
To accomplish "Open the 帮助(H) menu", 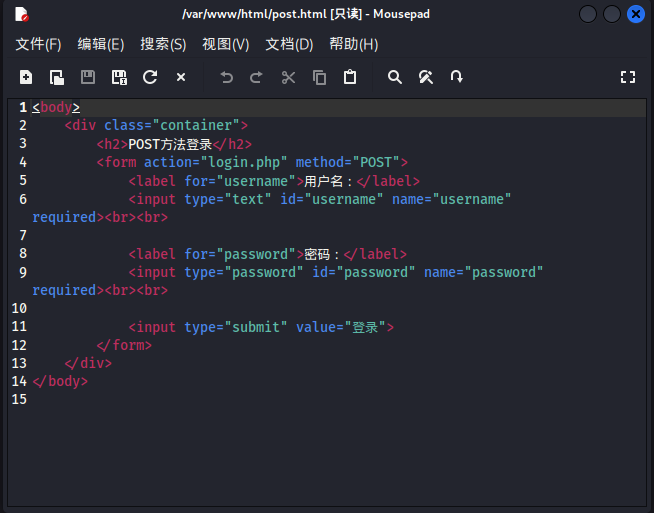I will pos(354,44).
